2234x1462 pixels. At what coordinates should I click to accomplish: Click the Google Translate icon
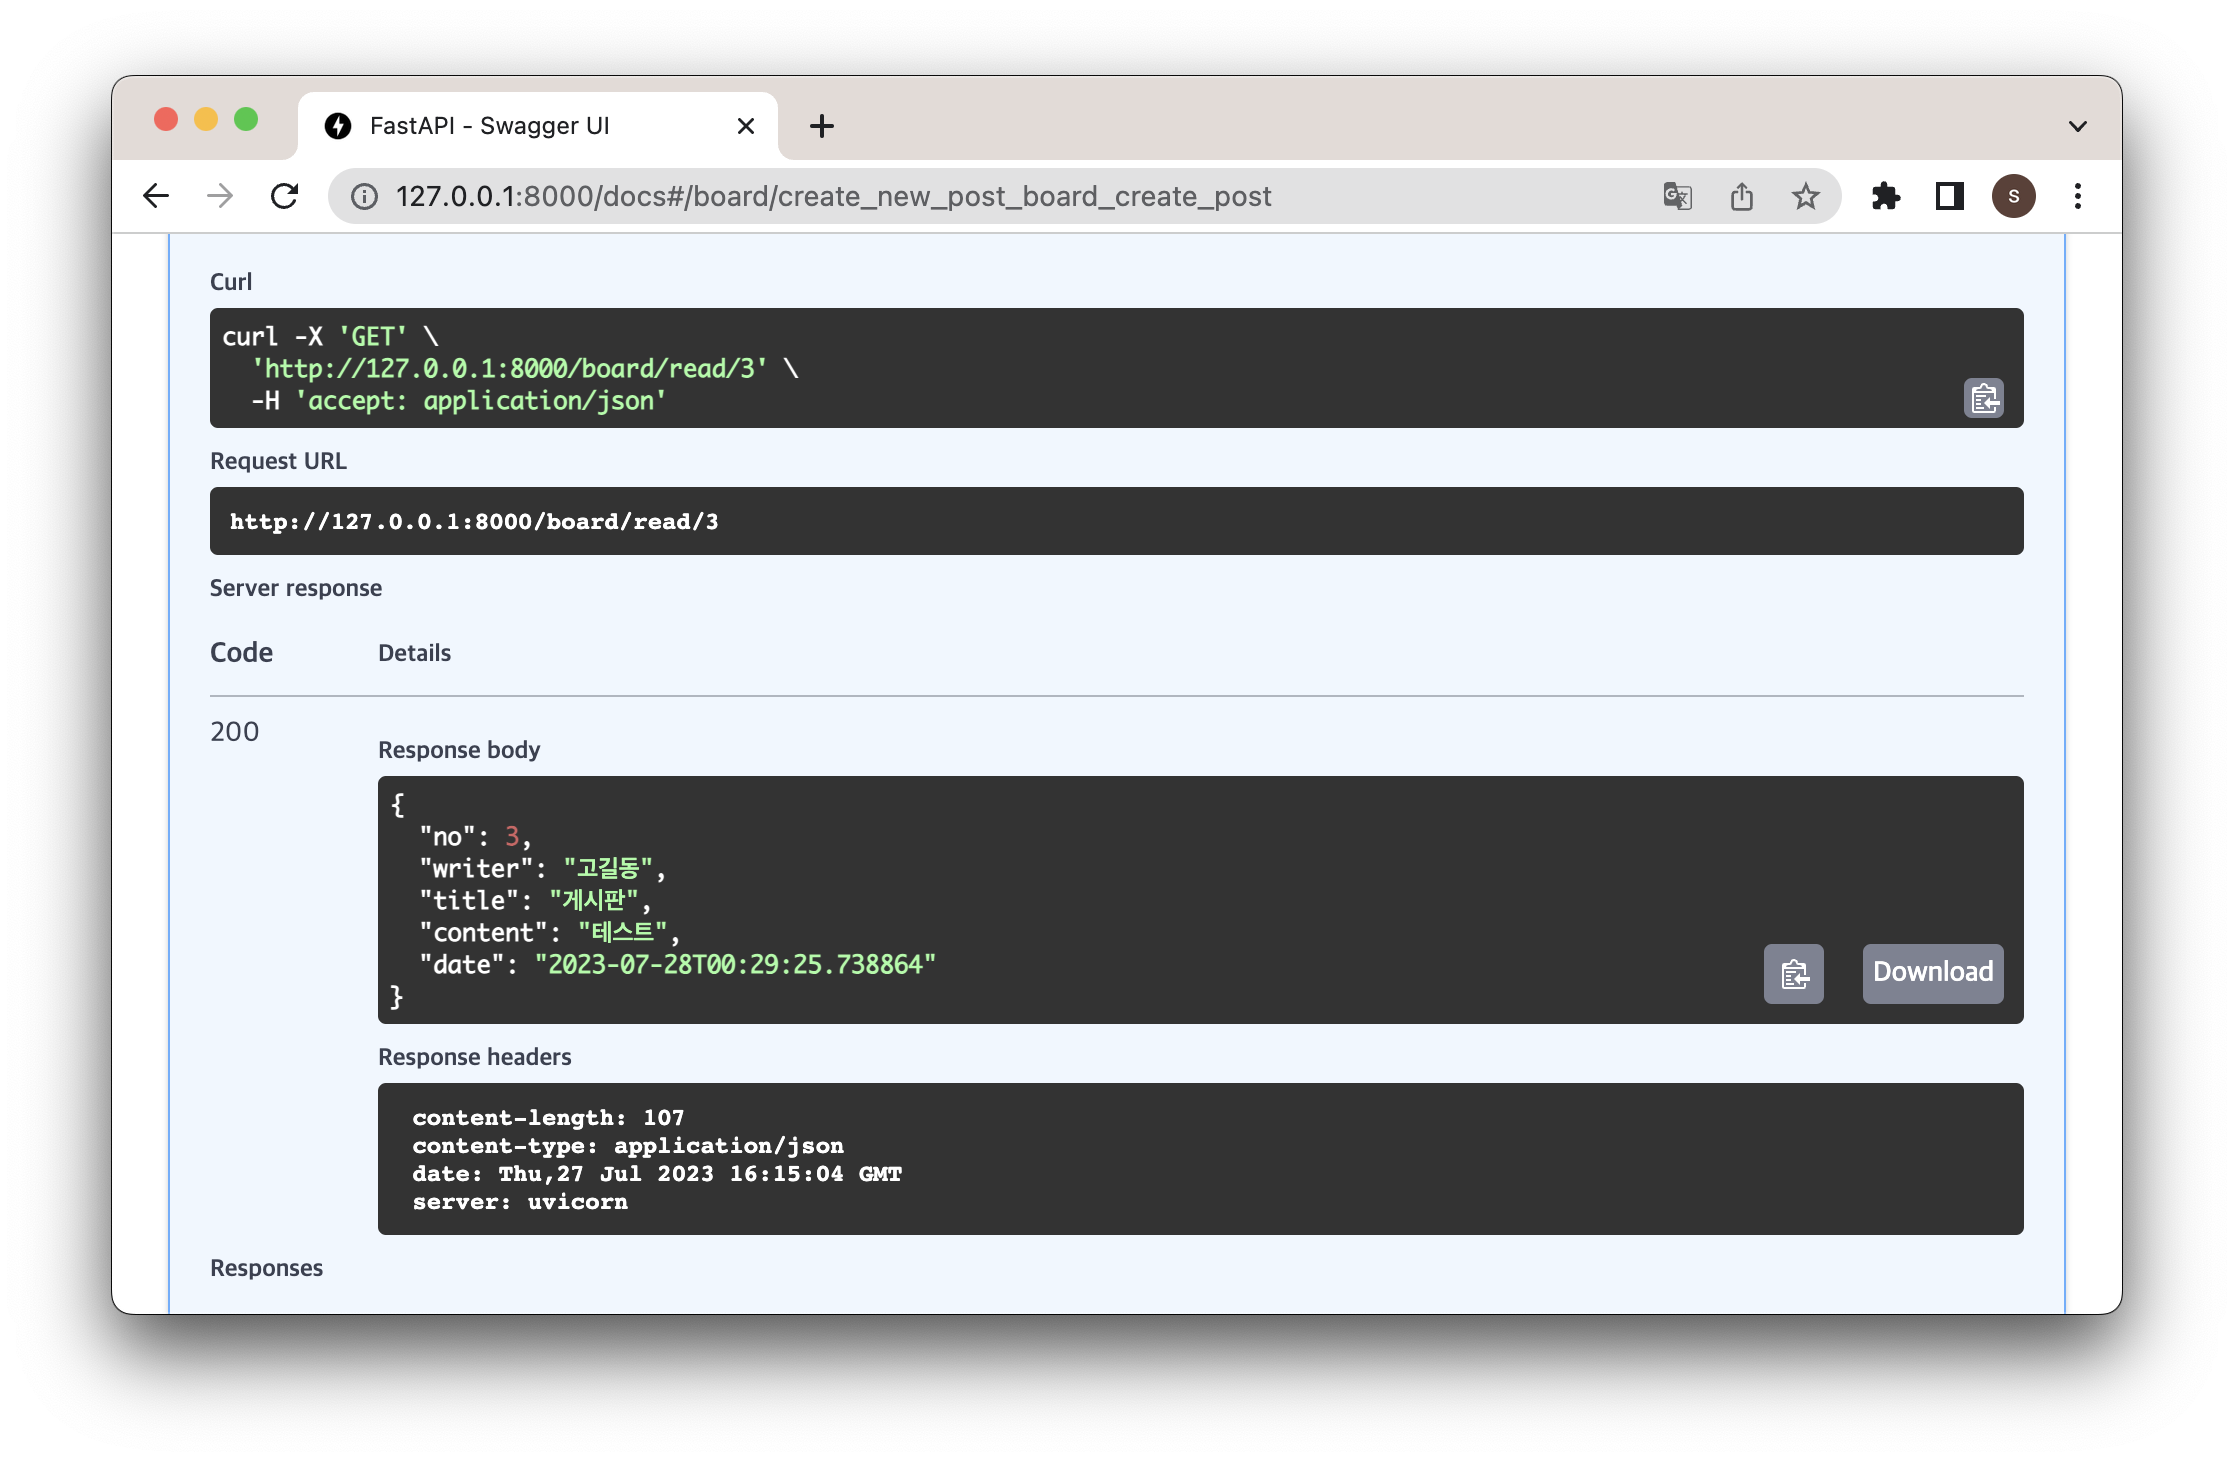1677,196
